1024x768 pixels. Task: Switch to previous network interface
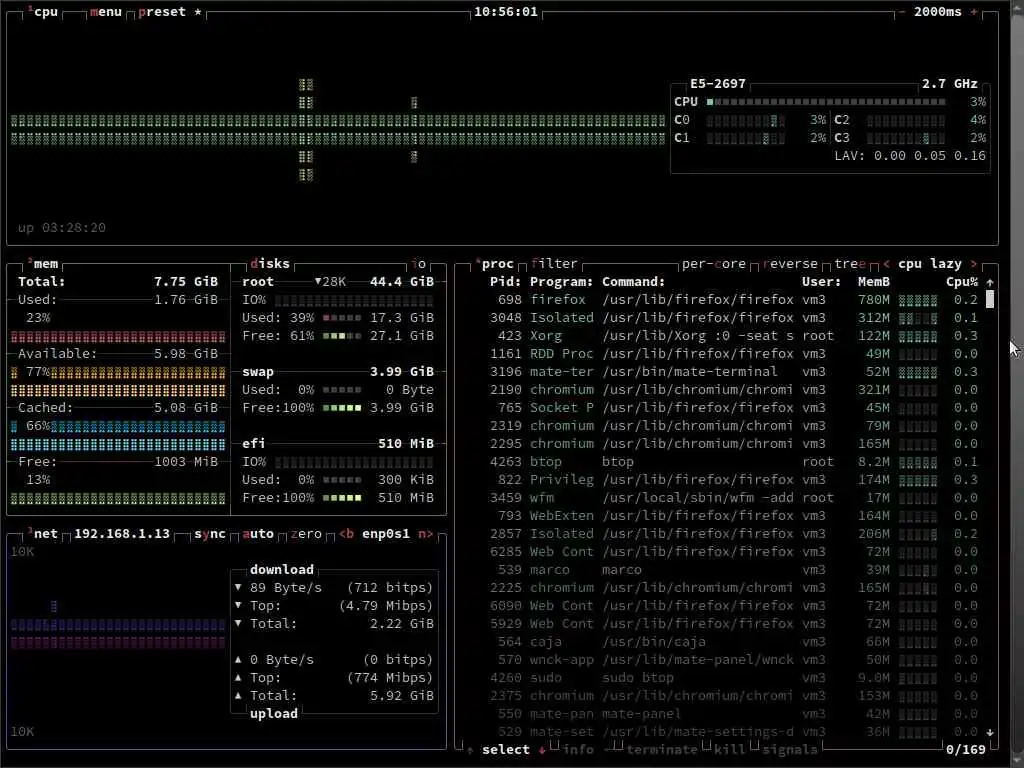pyautogui.click(x=346, y=534)
